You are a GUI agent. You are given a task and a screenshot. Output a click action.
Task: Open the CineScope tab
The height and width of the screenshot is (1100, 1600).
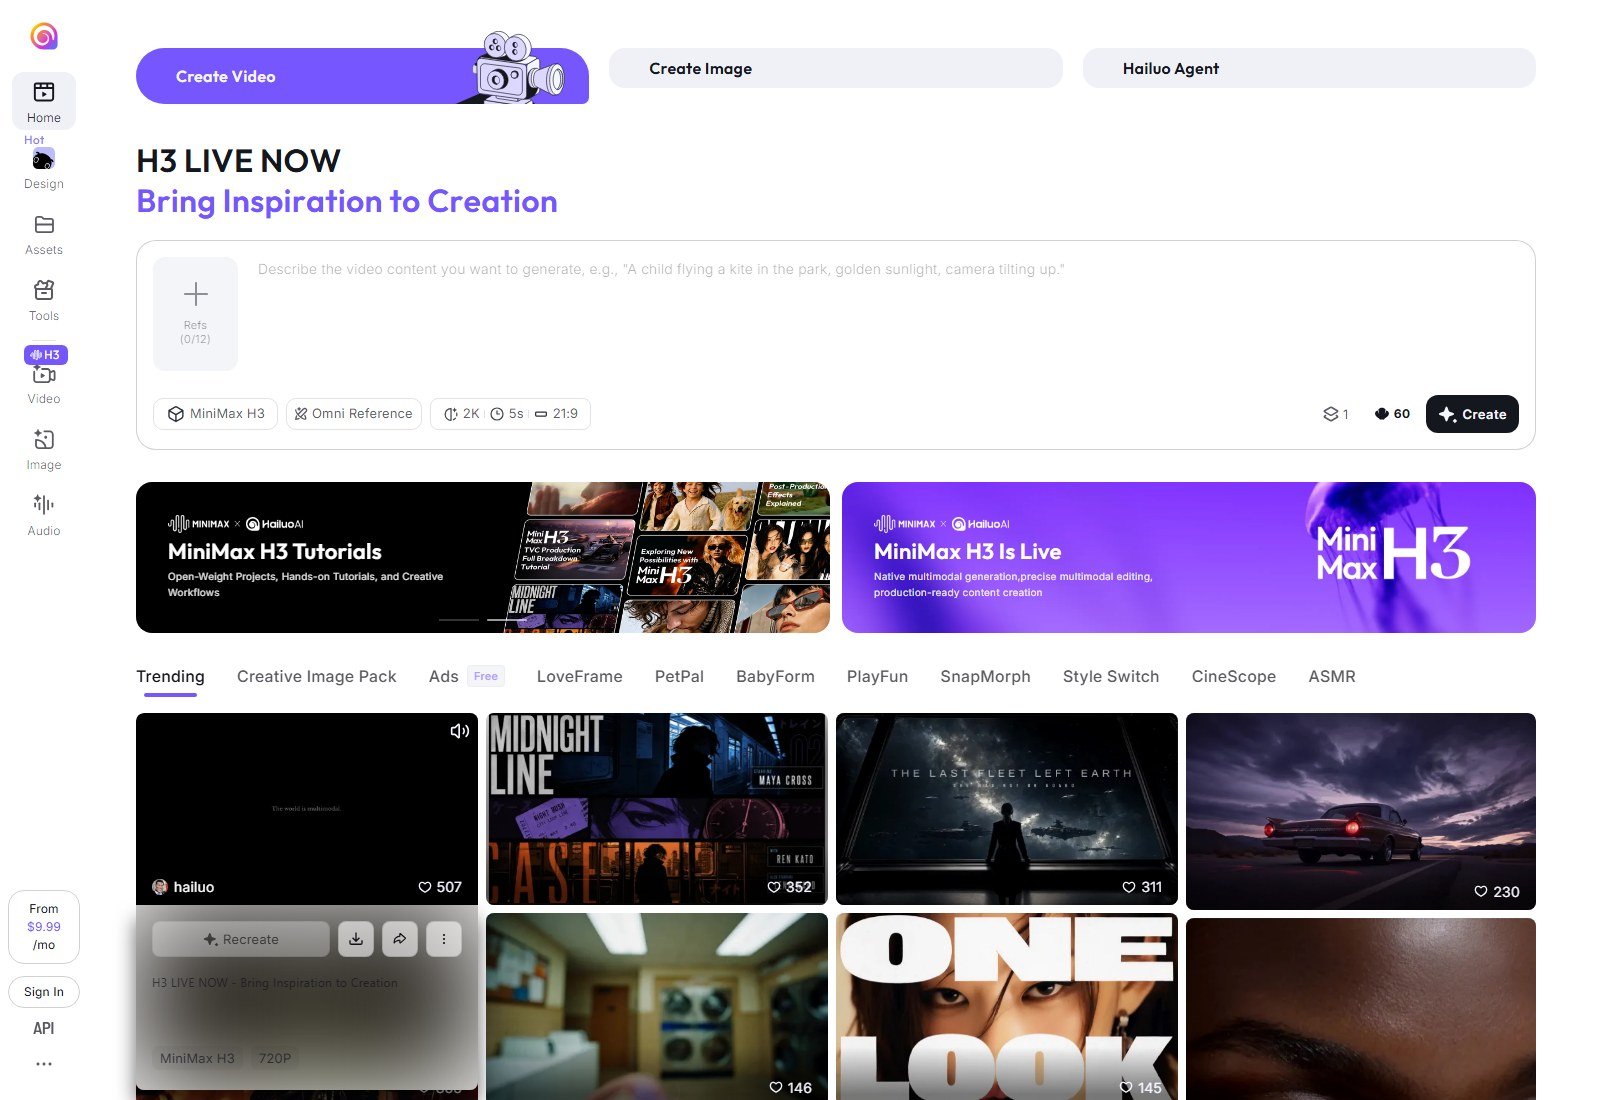pos(1234,677)
